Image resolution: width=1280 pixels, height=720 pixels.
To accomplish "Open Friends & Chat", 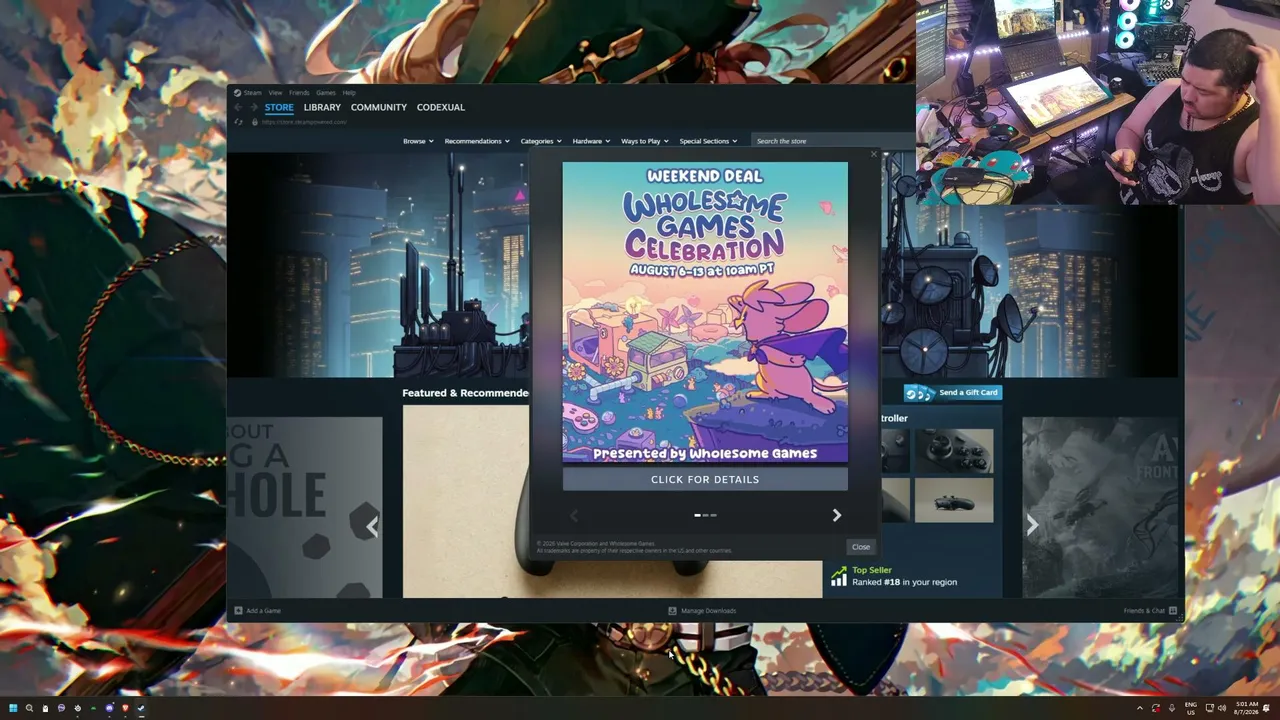I will (1150, 610).
